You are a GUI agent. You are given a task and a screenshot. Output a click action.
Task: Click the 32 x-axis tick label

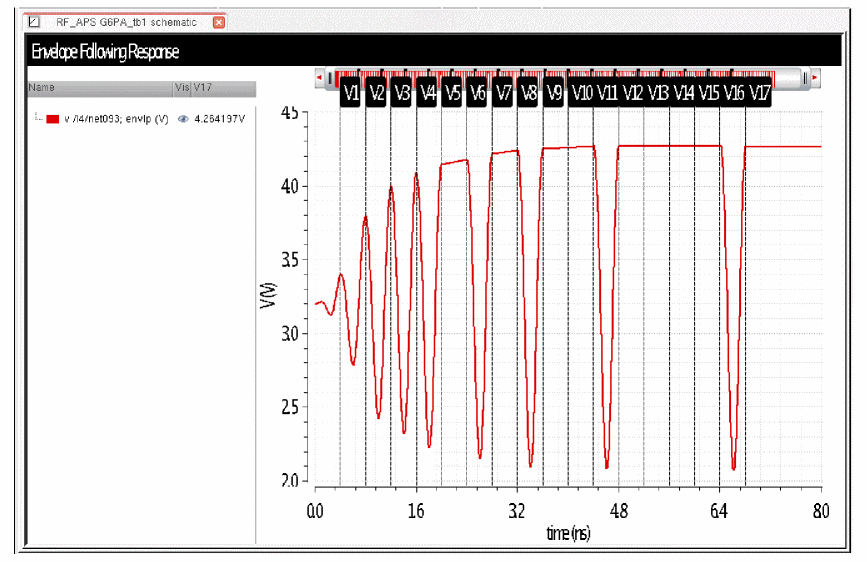[516, 511]
